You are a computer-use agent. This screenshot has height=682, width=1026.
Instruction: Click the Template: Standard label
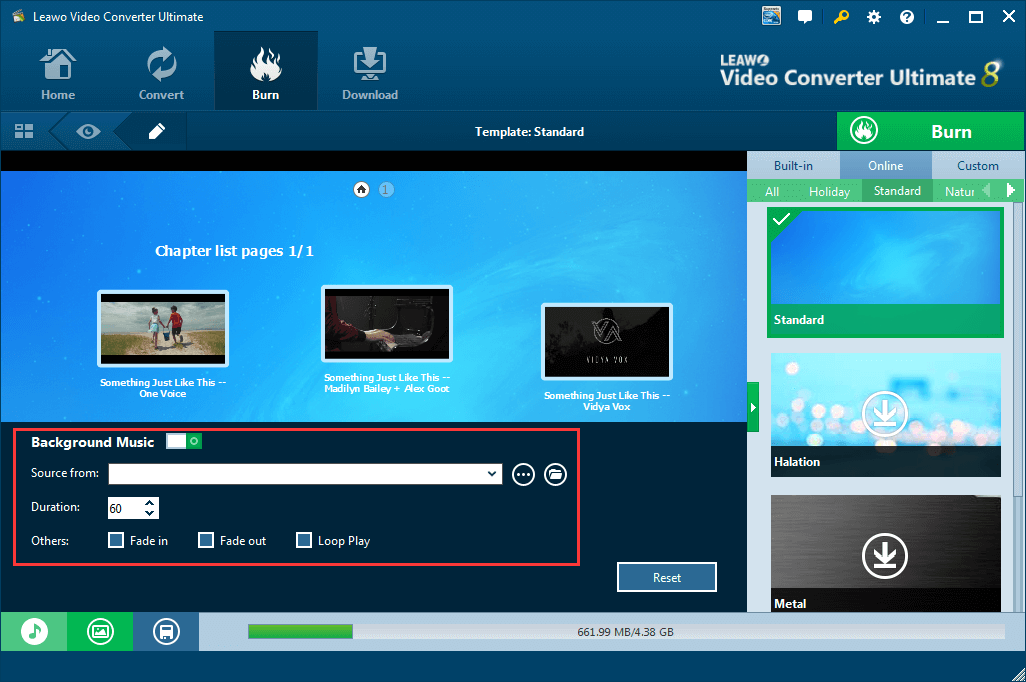[529, 132]
